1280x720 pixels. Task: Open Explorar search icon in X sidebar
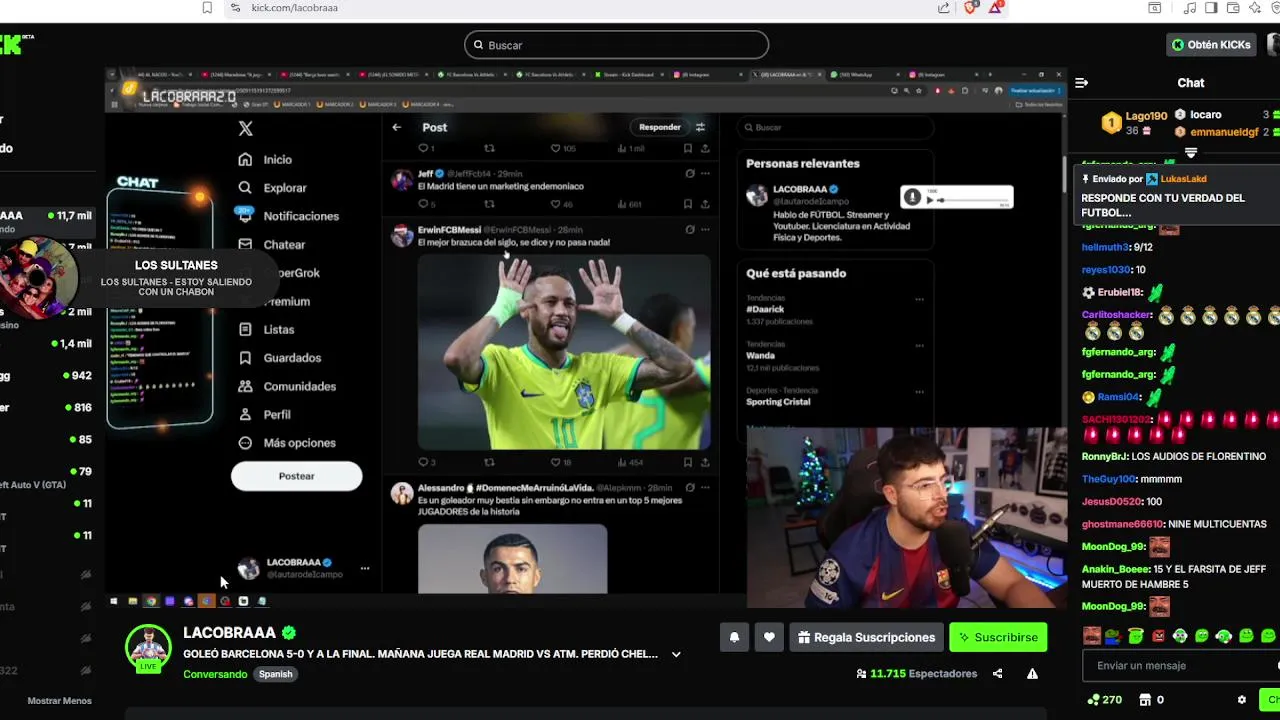coord(245,188)
